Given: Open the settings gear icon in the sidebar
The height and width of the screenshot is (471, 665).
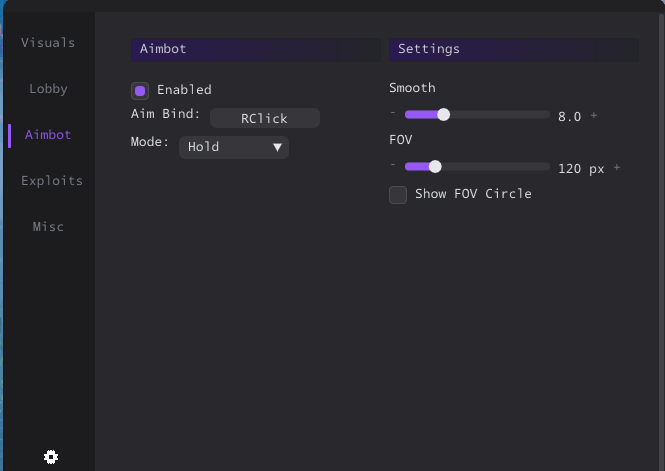Looking at the screenshot, I should click(x=51, y=457).
